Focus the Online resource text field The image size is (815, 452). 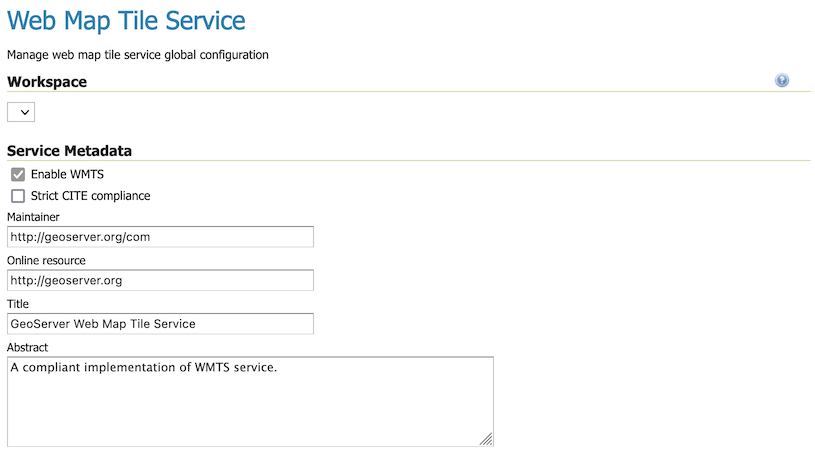tap(160, 280)
